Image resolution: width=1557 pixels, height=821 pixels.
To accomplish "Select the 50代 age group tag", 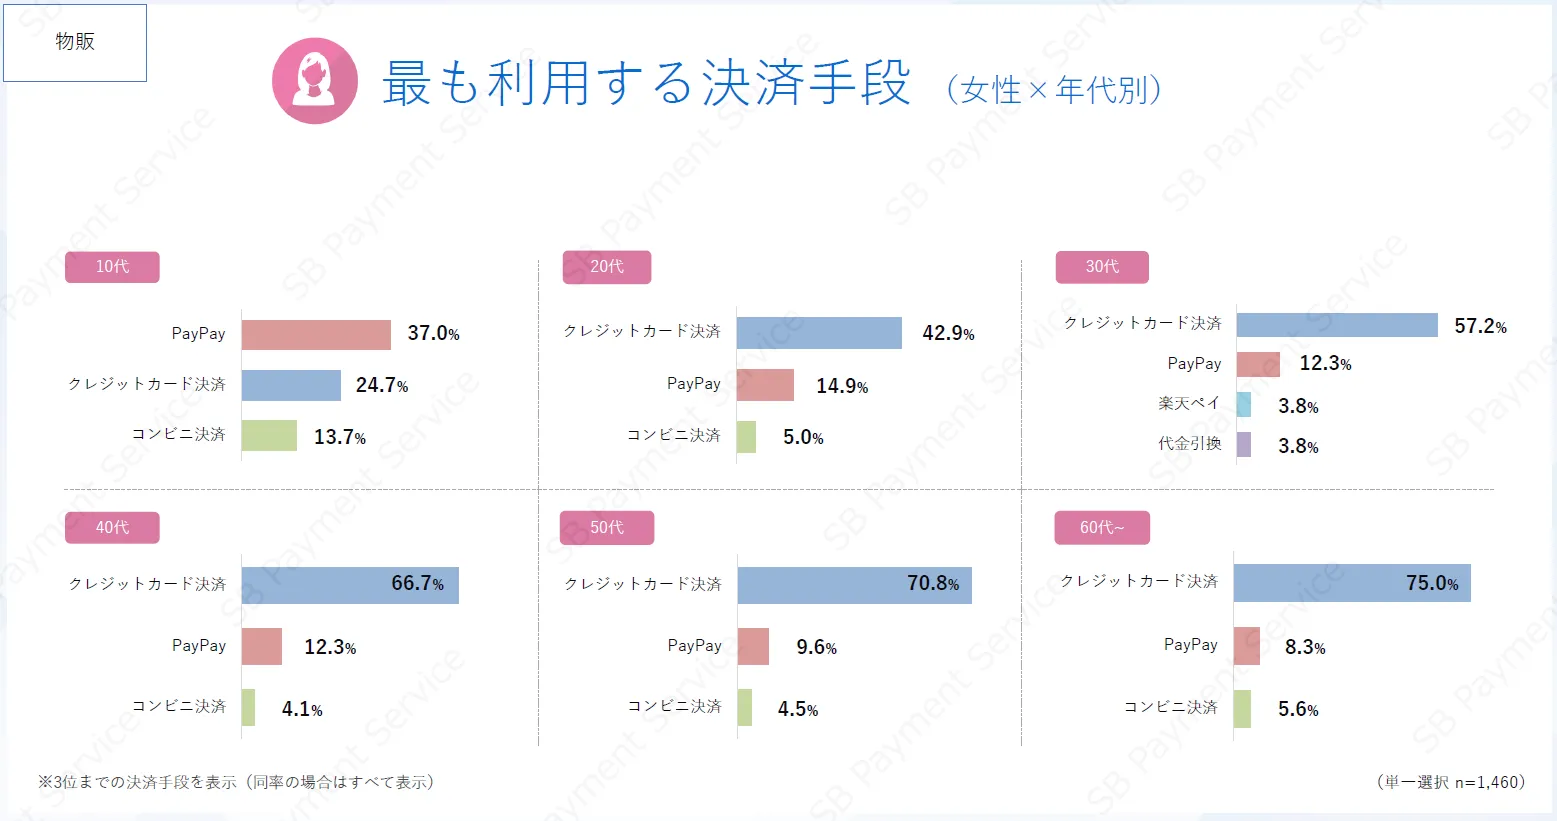I will coord(607,527).
